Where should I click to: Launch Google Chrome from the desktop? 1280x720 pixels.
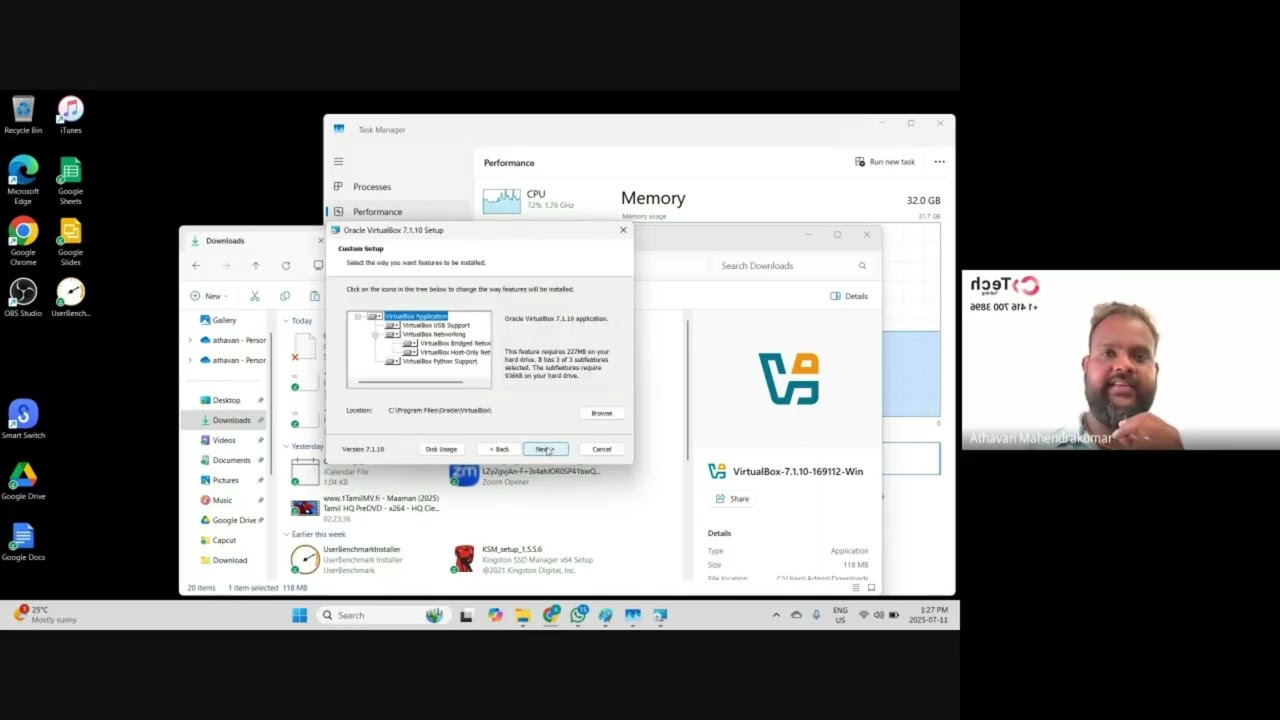pyautogui.click(x=23, y=241)
